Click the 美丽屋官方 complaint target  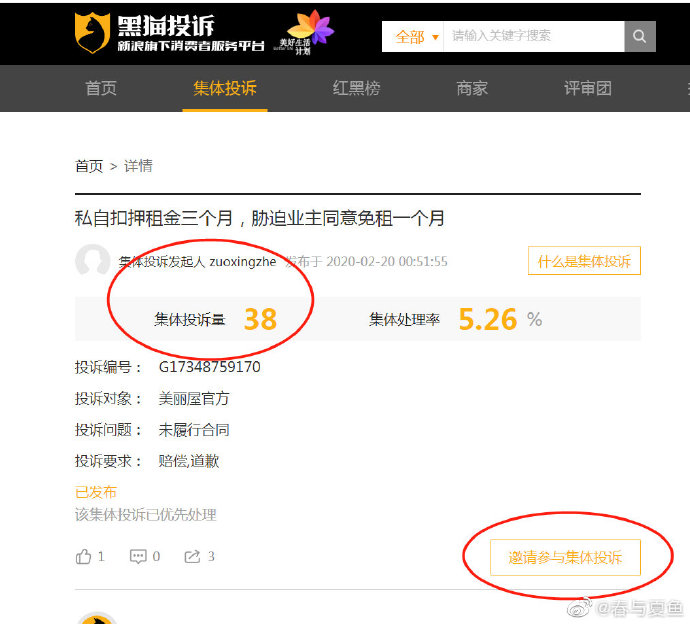click(194, 398)
